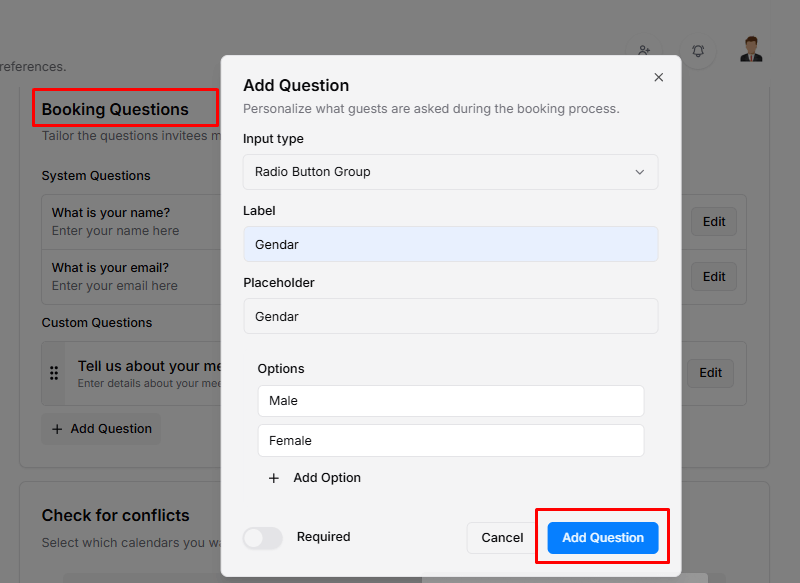
Task: Edit the custom meeting question
Action: (x=710, y=373)
